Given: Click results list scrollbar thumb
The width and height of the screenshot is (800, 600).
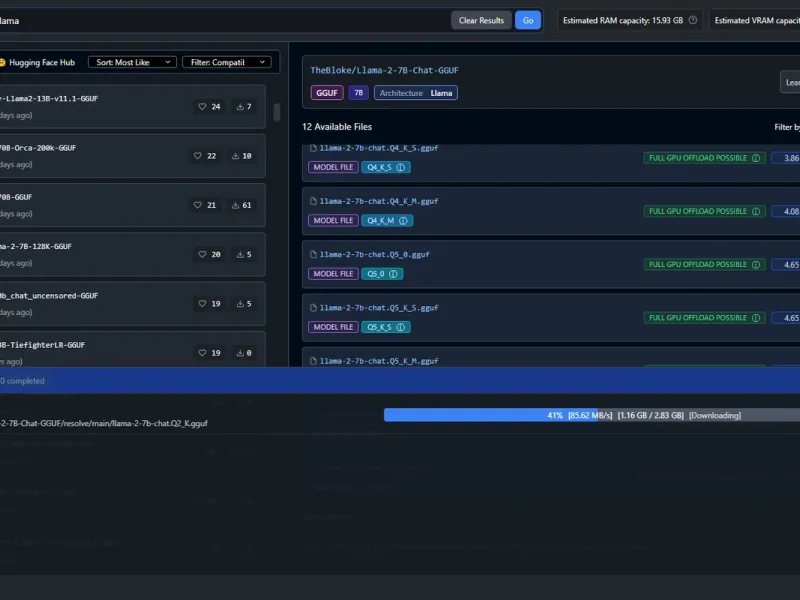Looking at the screenshot, I should (x=277, y=112).
